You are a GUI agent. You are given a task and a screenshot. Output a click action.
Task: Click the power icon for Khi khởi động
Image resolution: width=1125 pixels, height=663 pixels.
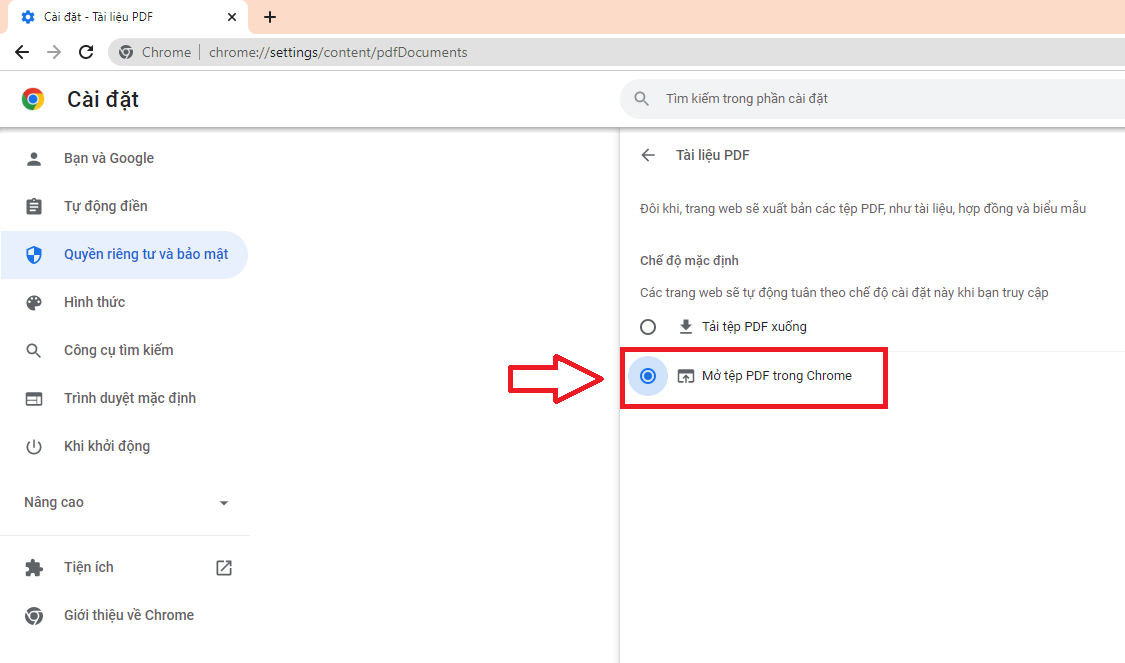(34, 447)
